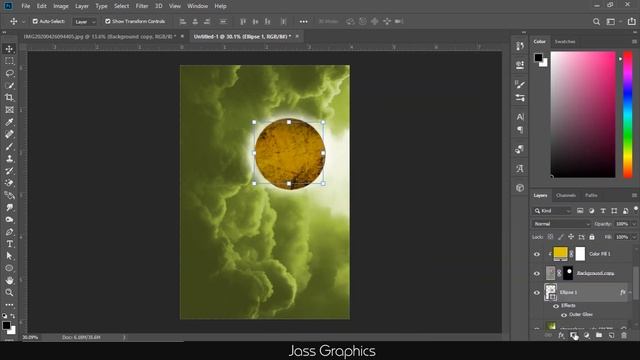Open the Kind filter dropdown

tap(552, 211)
